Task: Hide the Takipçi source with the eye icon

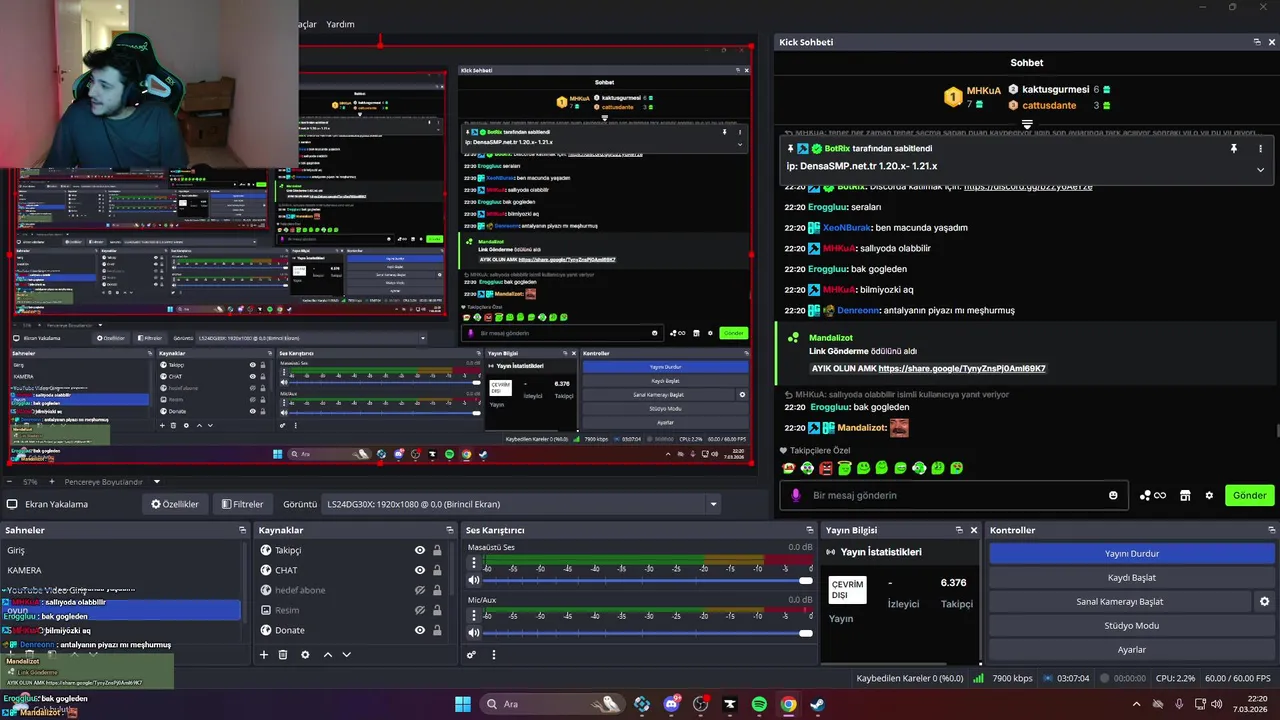Action: coord(420,550)
